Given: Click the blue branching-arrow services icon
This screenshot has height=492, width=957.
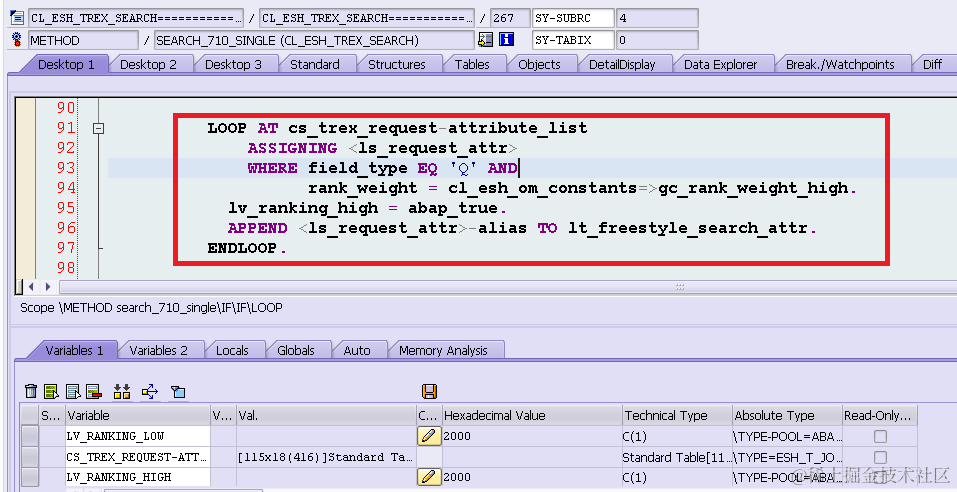Looking at the screenshot, I should (150, 391).
